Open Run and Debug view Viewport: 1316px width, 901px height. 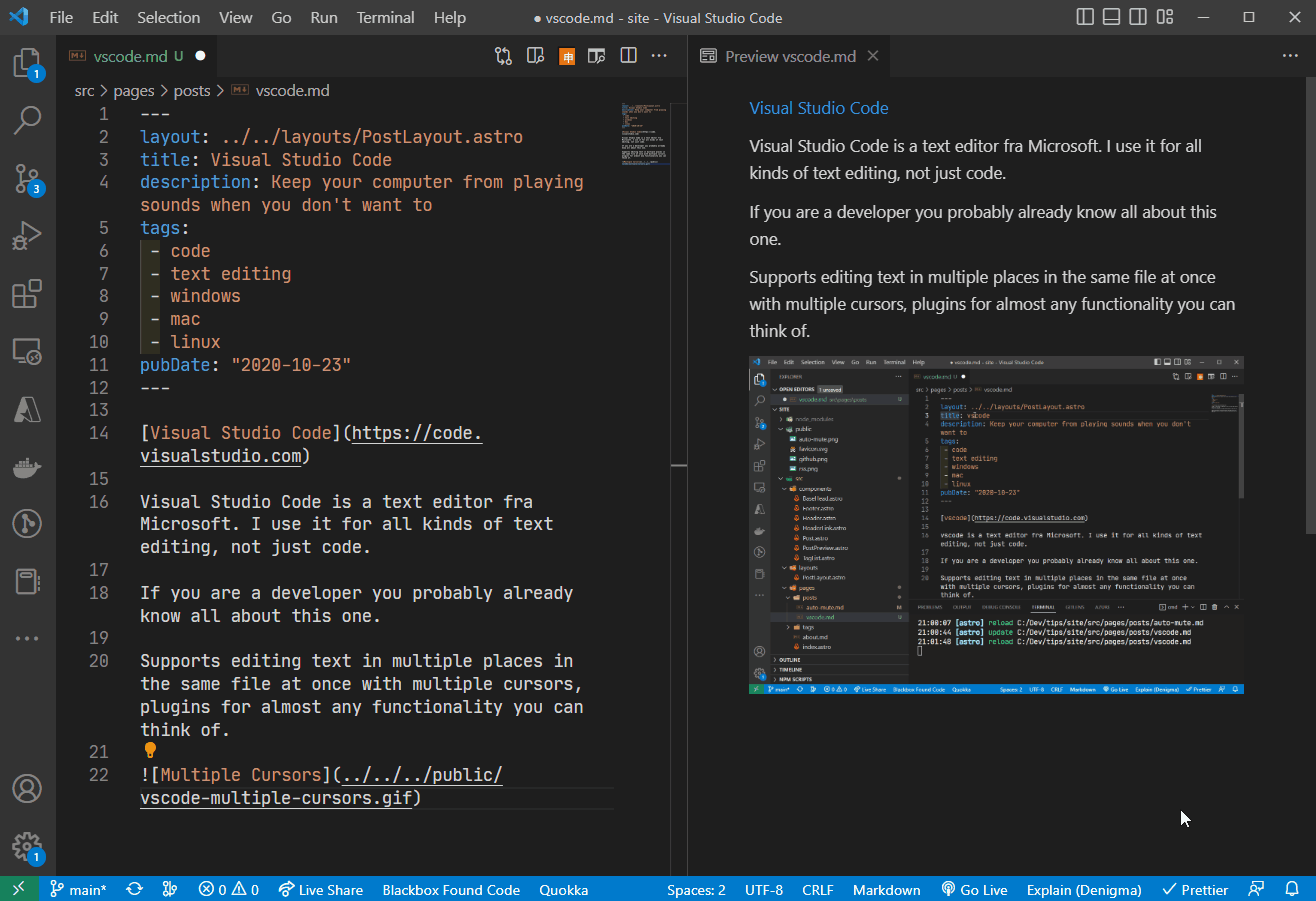27,237
